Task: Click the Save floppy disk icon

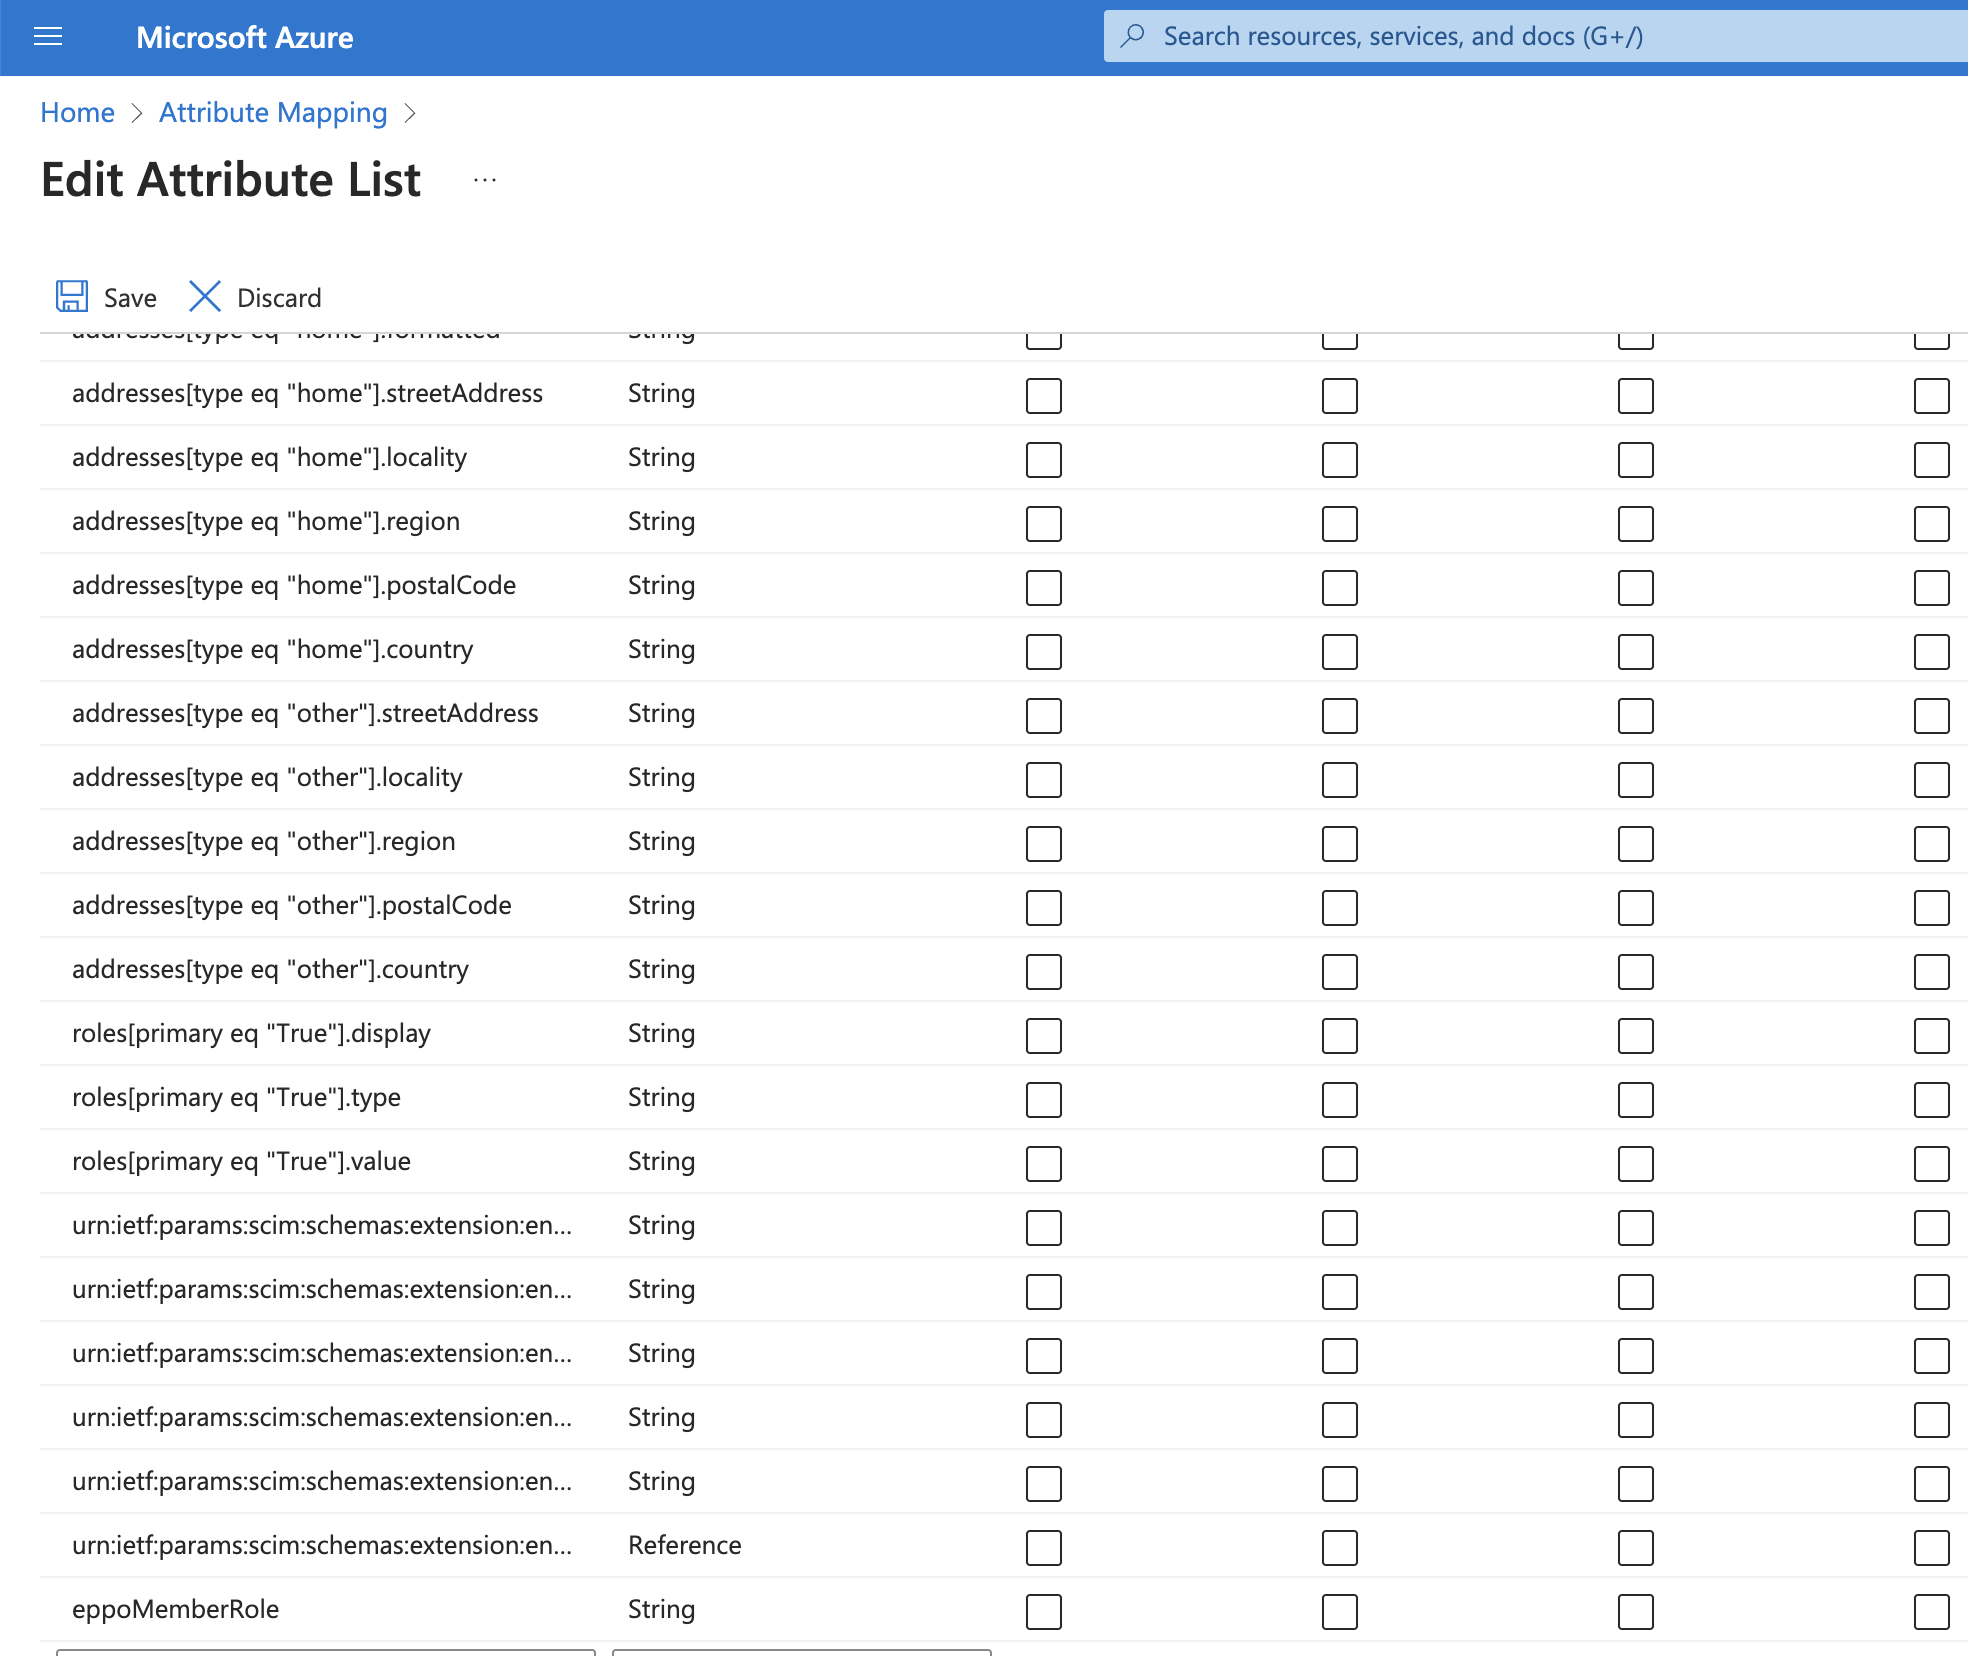Action: [x=72, y=297]
